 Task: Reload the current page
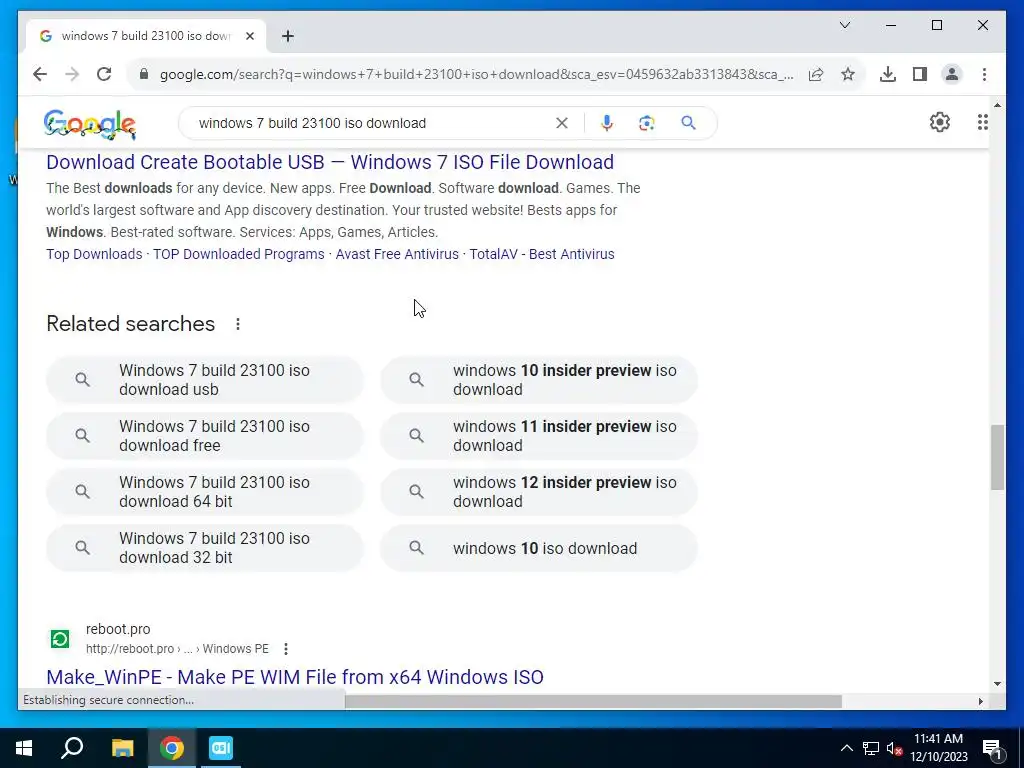click(x=104, y=74)
